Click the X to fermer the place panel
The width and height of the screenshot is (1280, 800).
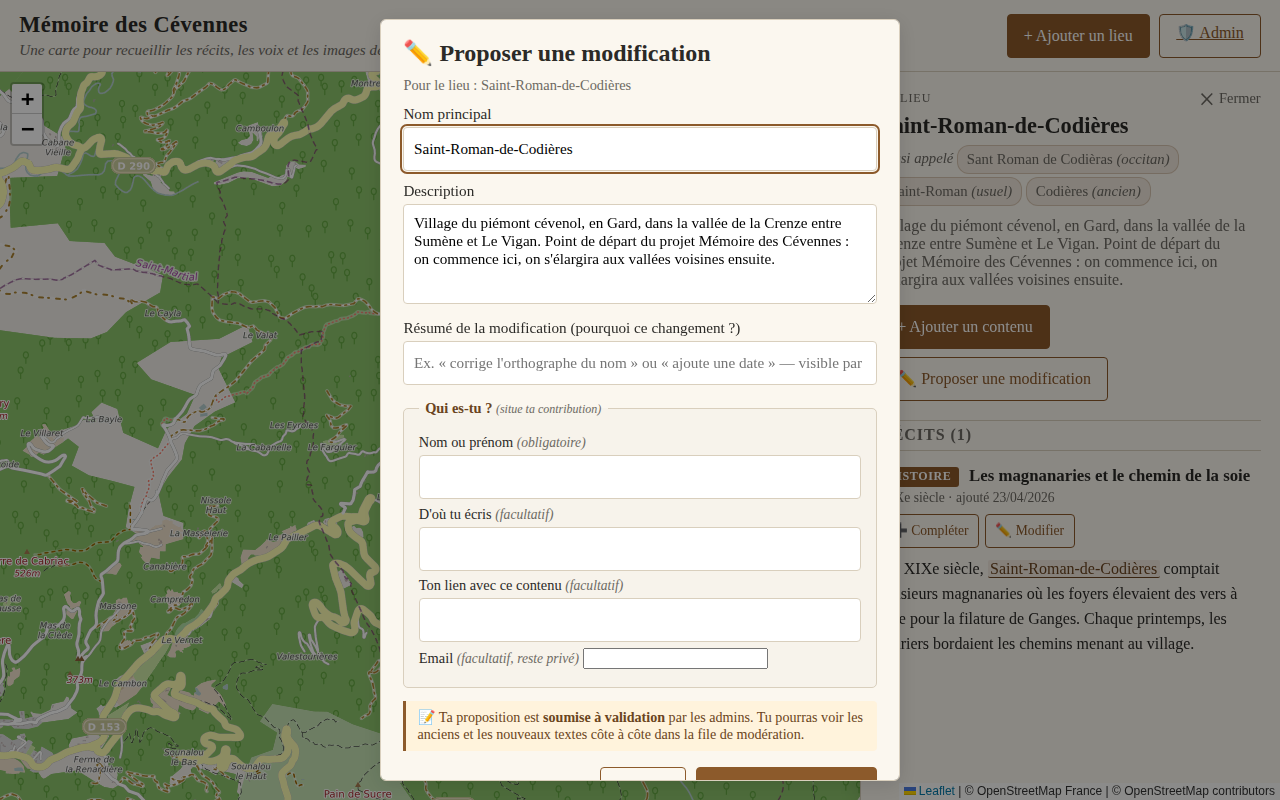[1207, 98]
